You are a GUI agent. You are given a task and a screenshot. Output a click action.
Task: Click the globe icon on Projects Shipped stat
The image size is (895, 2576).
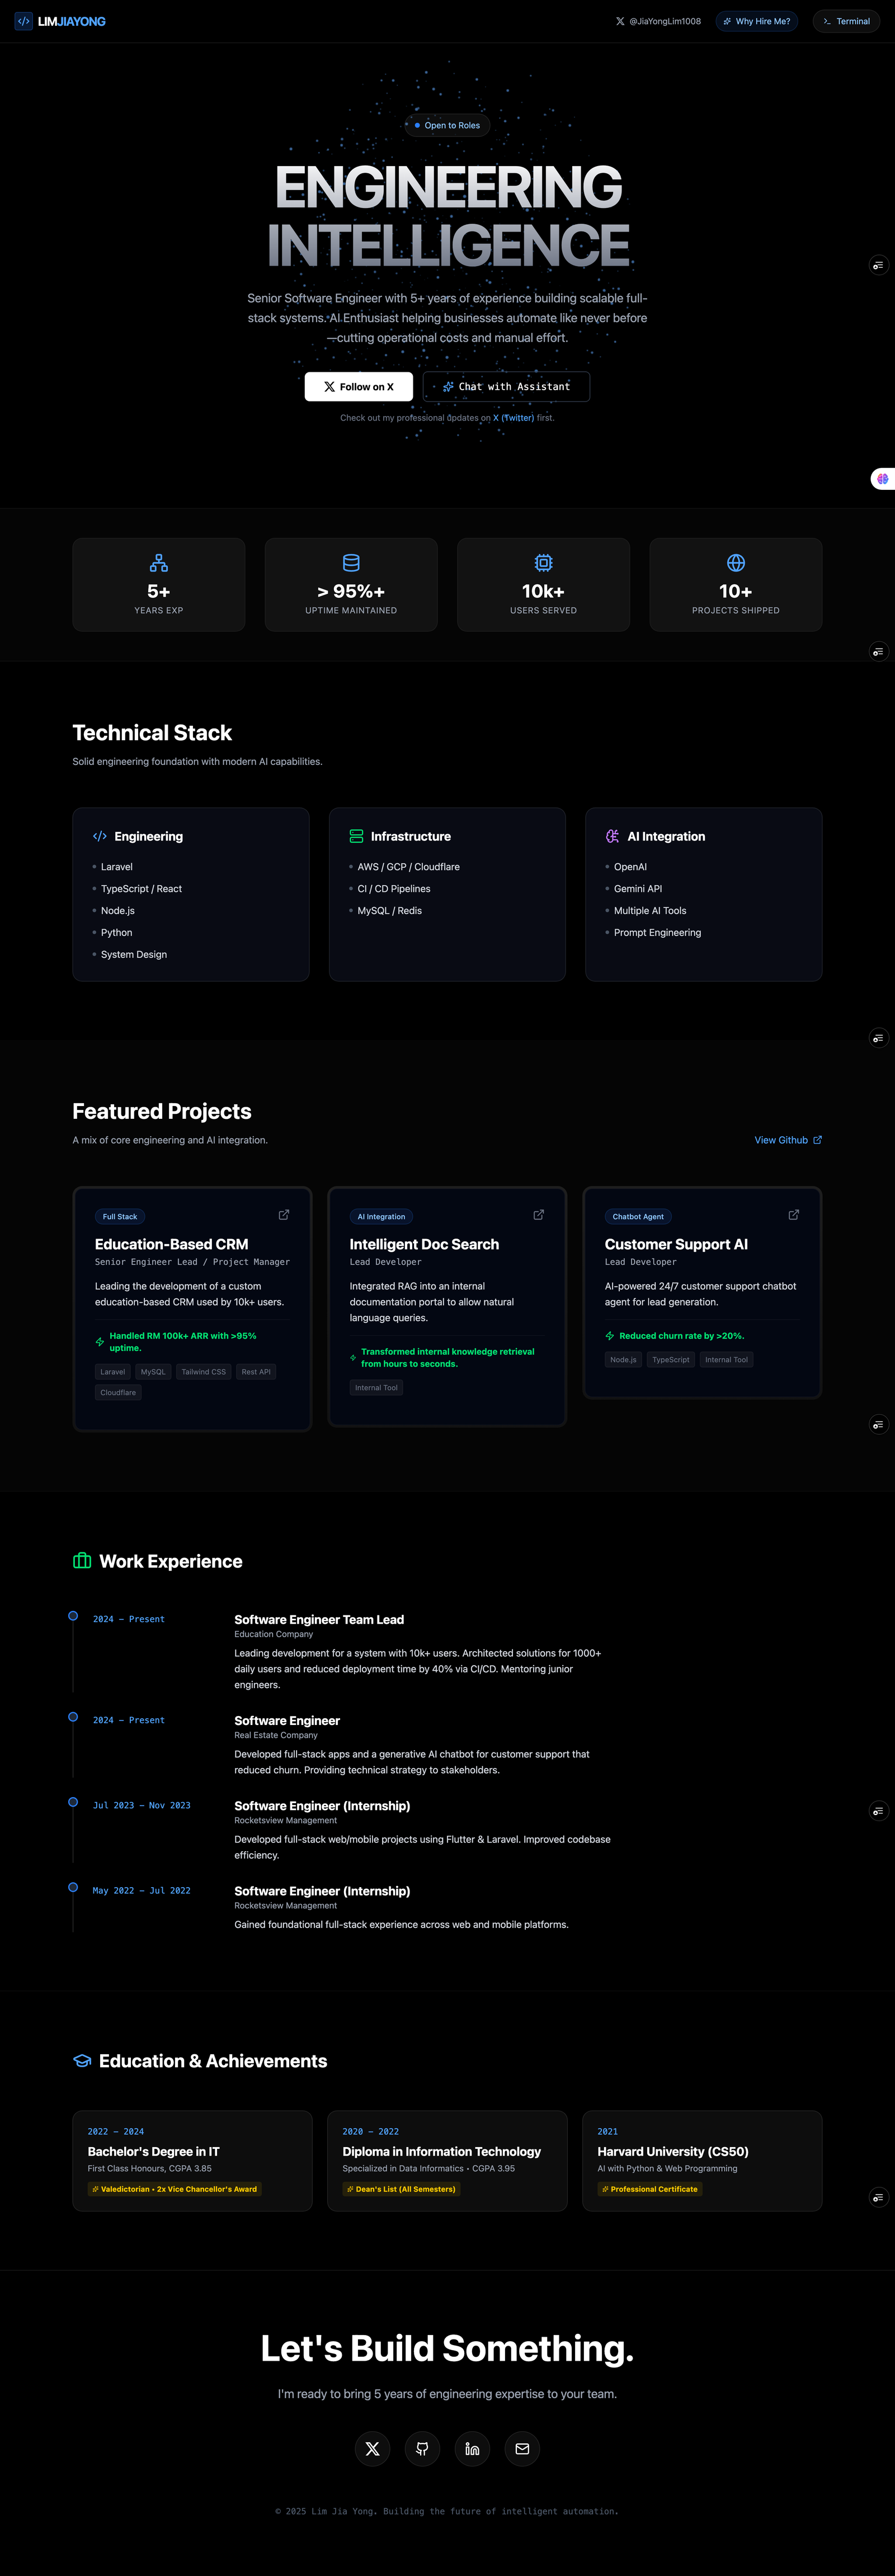[735, 563]
